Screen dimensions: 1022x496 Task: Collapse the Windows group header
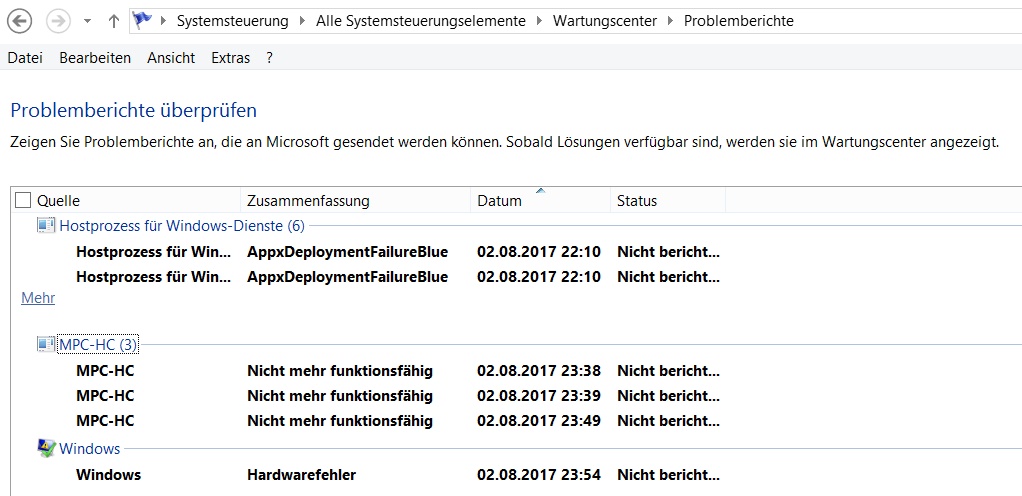tap(90, 448)
